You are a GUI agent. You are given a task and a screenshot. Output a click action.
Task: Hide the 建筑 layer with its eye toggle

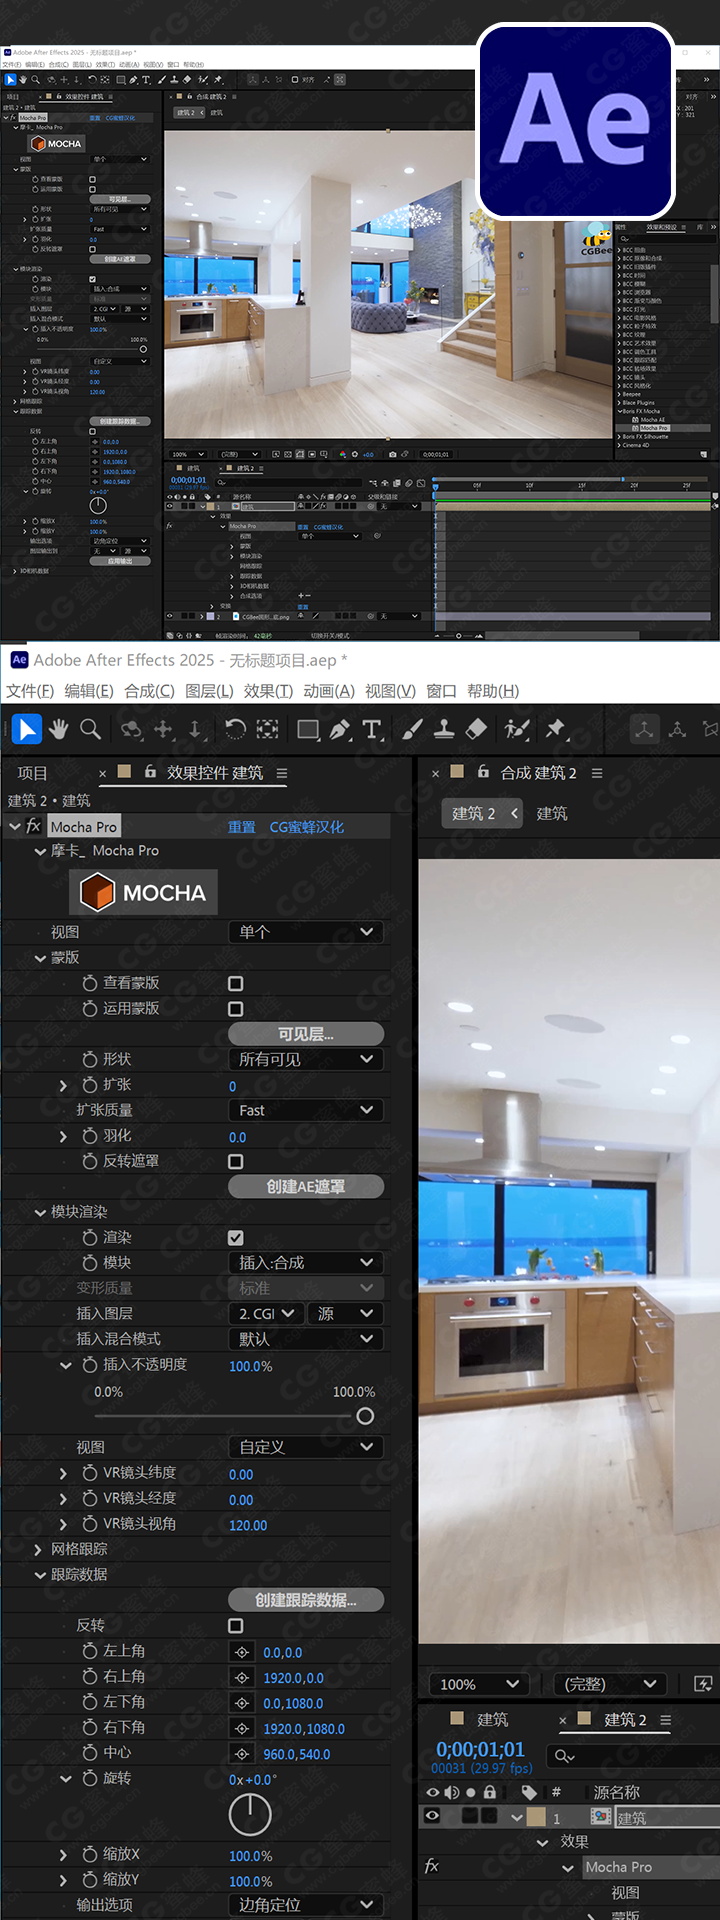[432, 1816]
